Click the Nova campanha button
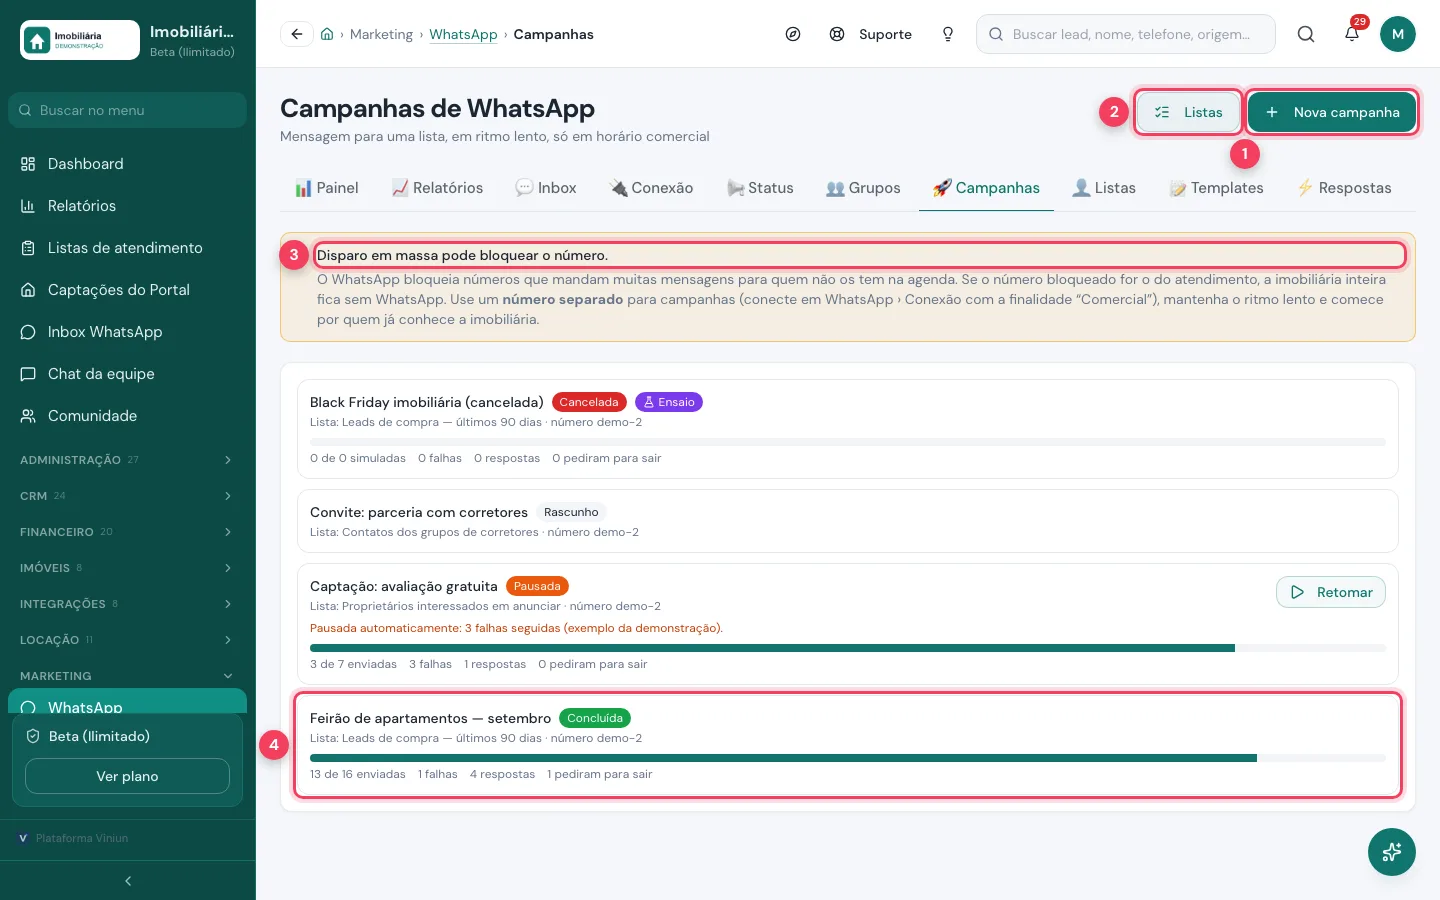Viewport: 1440px width, 900px height. [x=1332, y=112]
